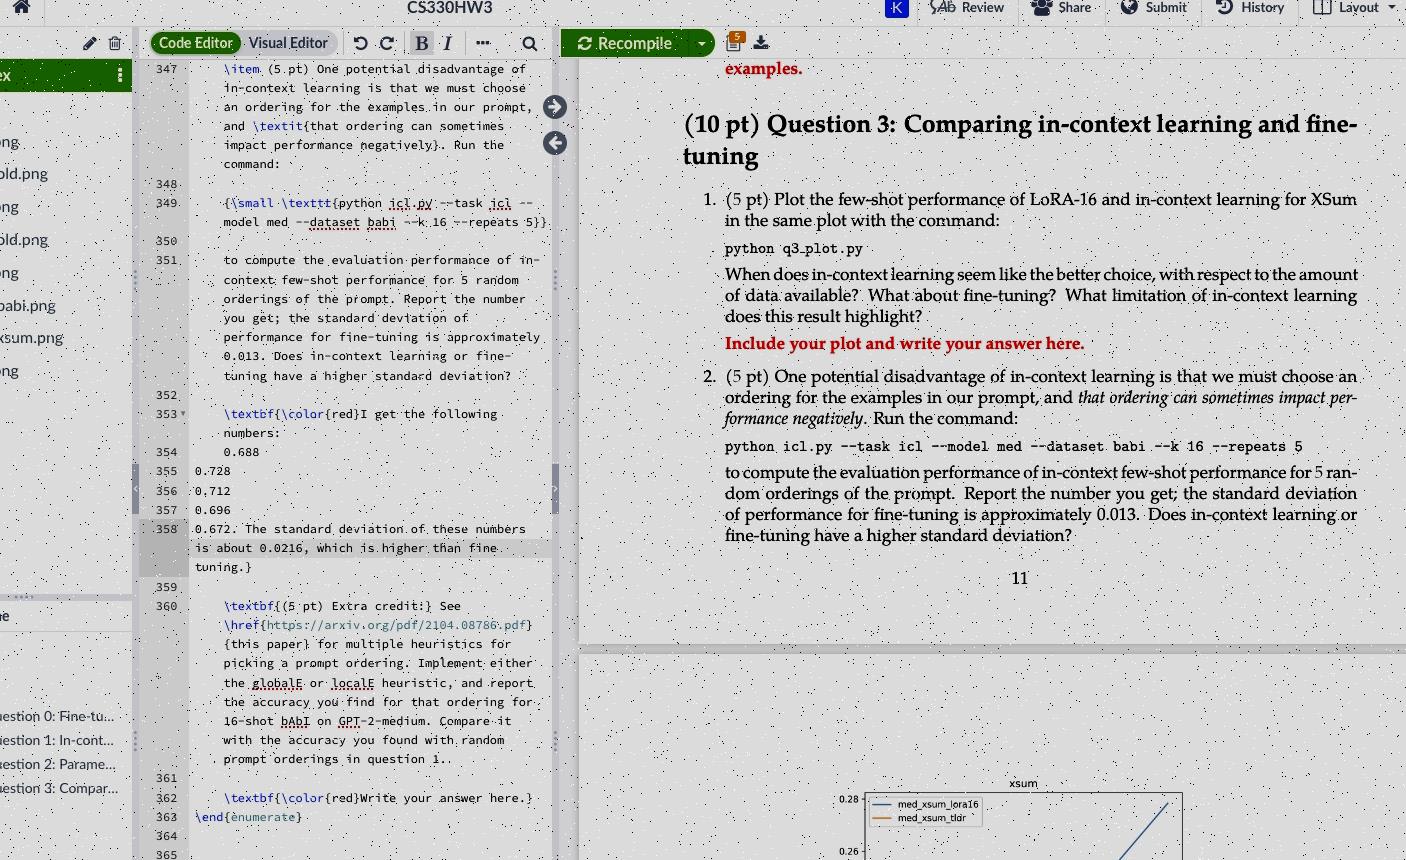1406x860 pixels.
Task: Open outline item Question 2: Parame...
Action: (57, 764)
